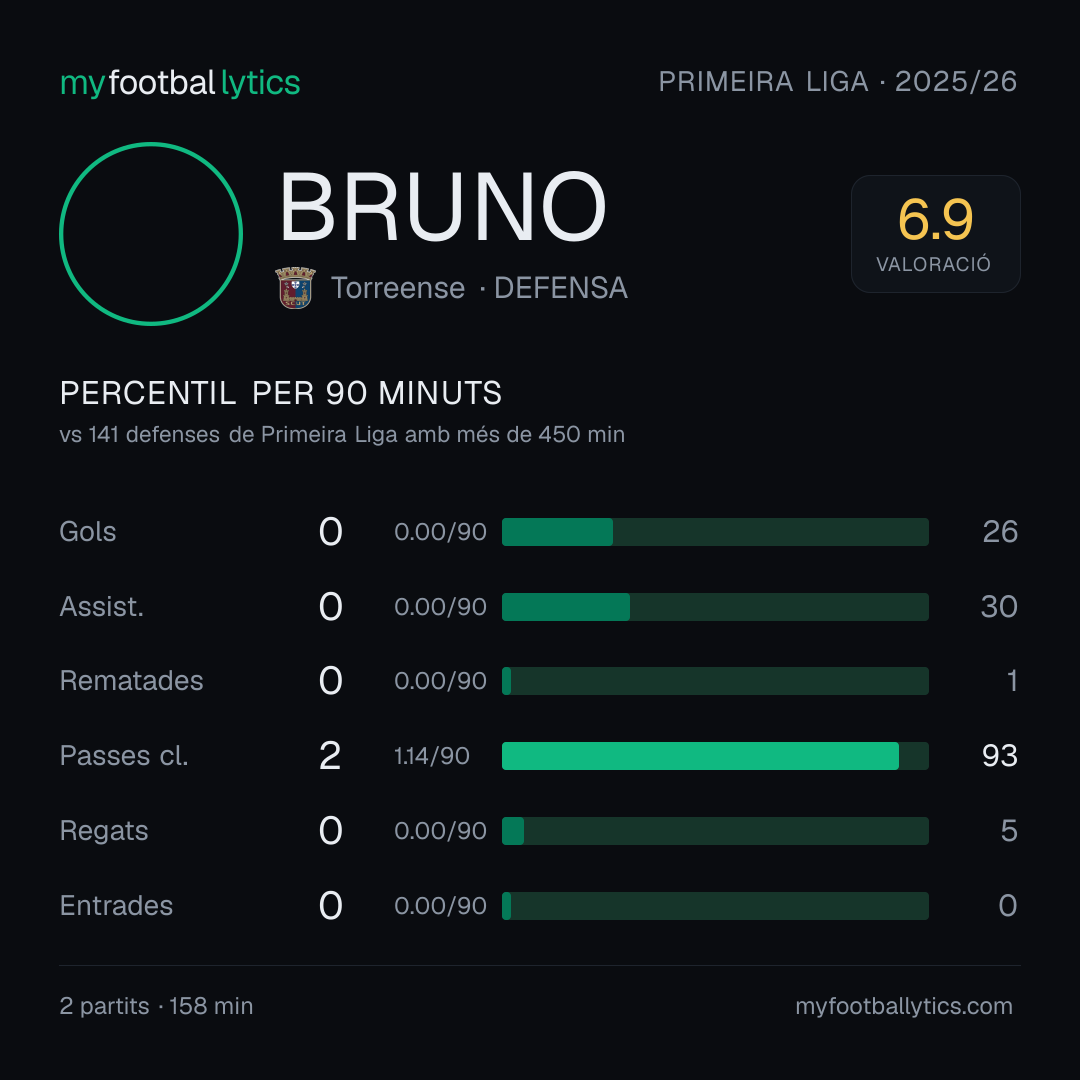Image resolution: width=1080 pixels, height=1080 pixels.
Task: Click the Torreense club crest icon
Action: pyautogui.click(x=295, y=287)
